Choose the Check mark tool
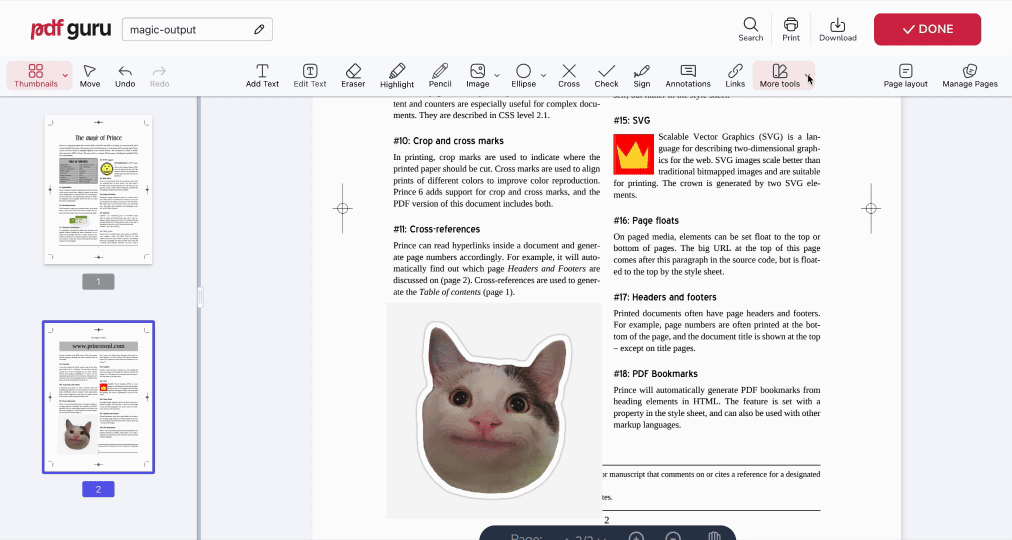The width and height of the screenshot is (1012, 540). (606, 75)
